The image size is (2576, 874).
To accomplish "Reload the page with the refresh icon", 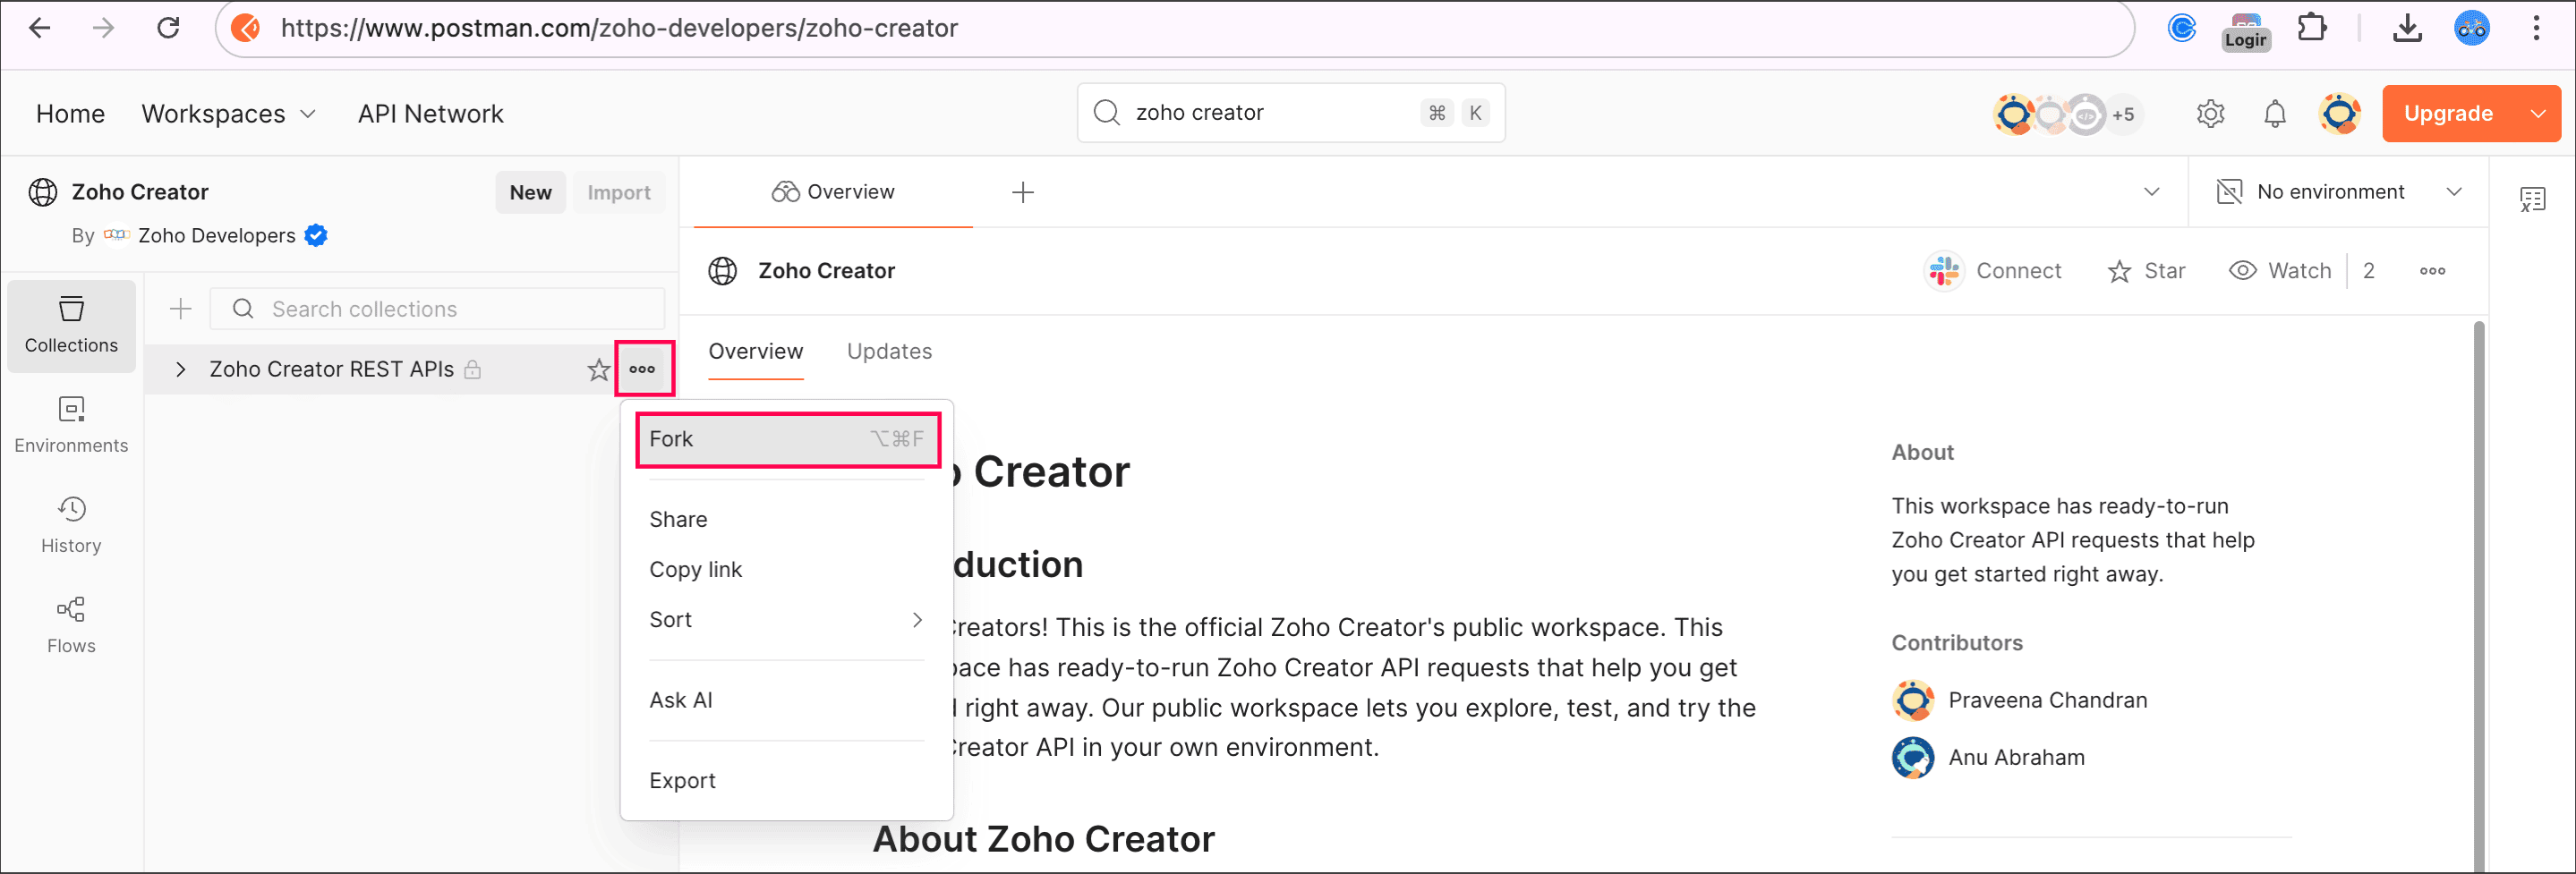I will coord(168,28).
